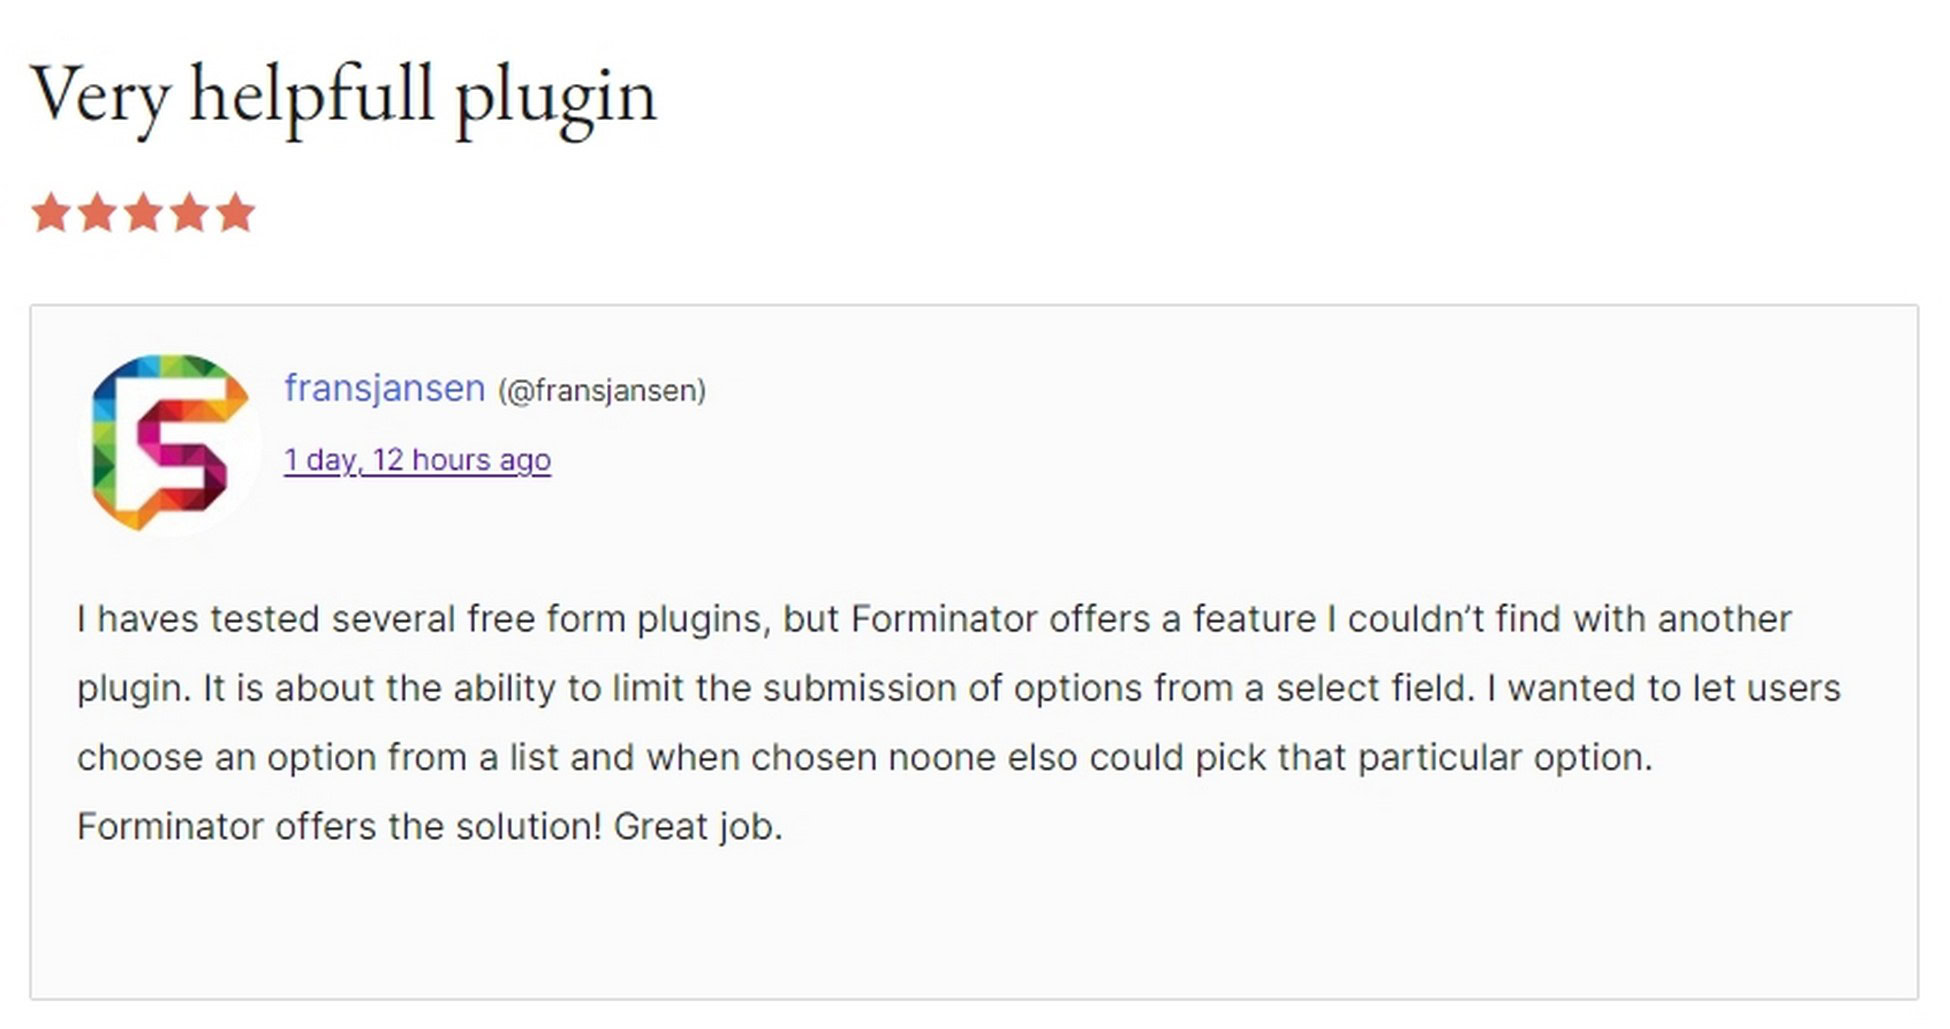Image resolution: width=1950 pixels, height=1029 pixels.
Task: Open the '1 day, 12 hours ago' permalink
Action: point(417,460)
